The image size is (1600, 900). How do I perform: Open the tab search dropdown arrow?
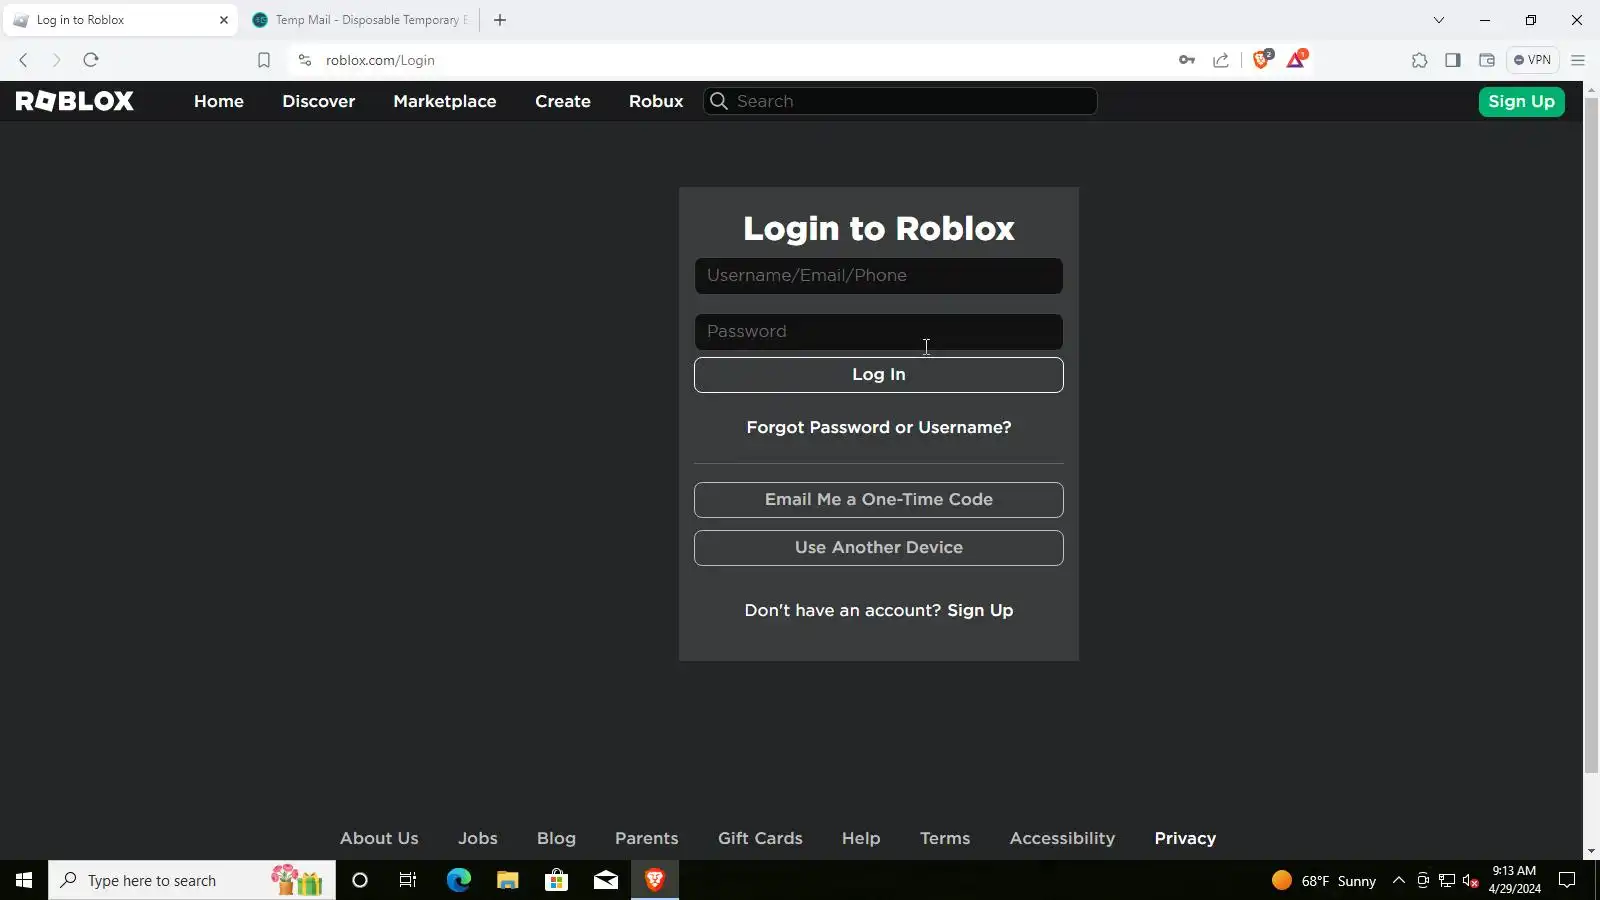pos(1439,20)
